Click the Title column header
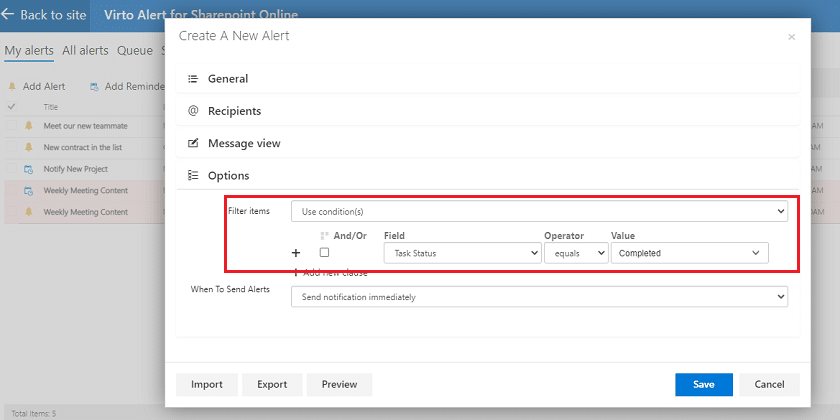 (50, 107)
